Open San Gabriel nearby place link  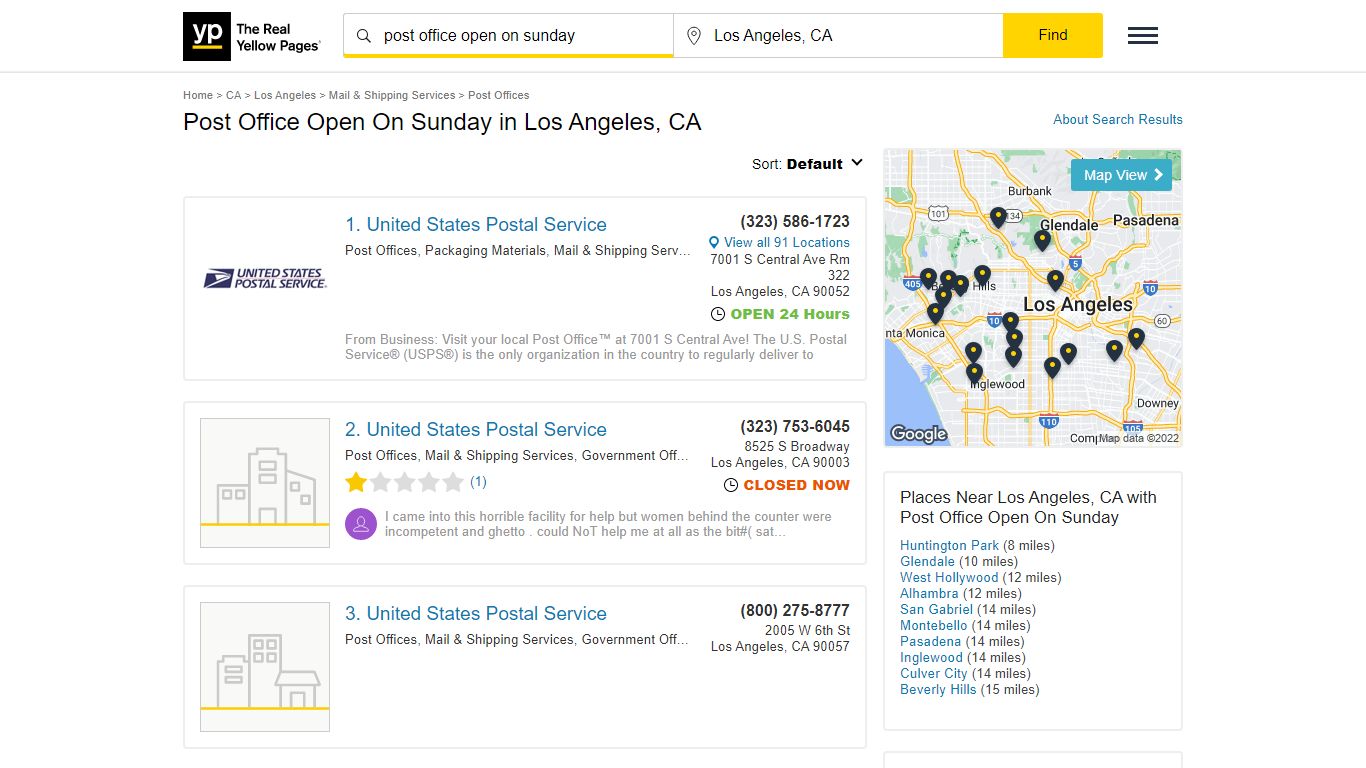click(x=936, y=610)
